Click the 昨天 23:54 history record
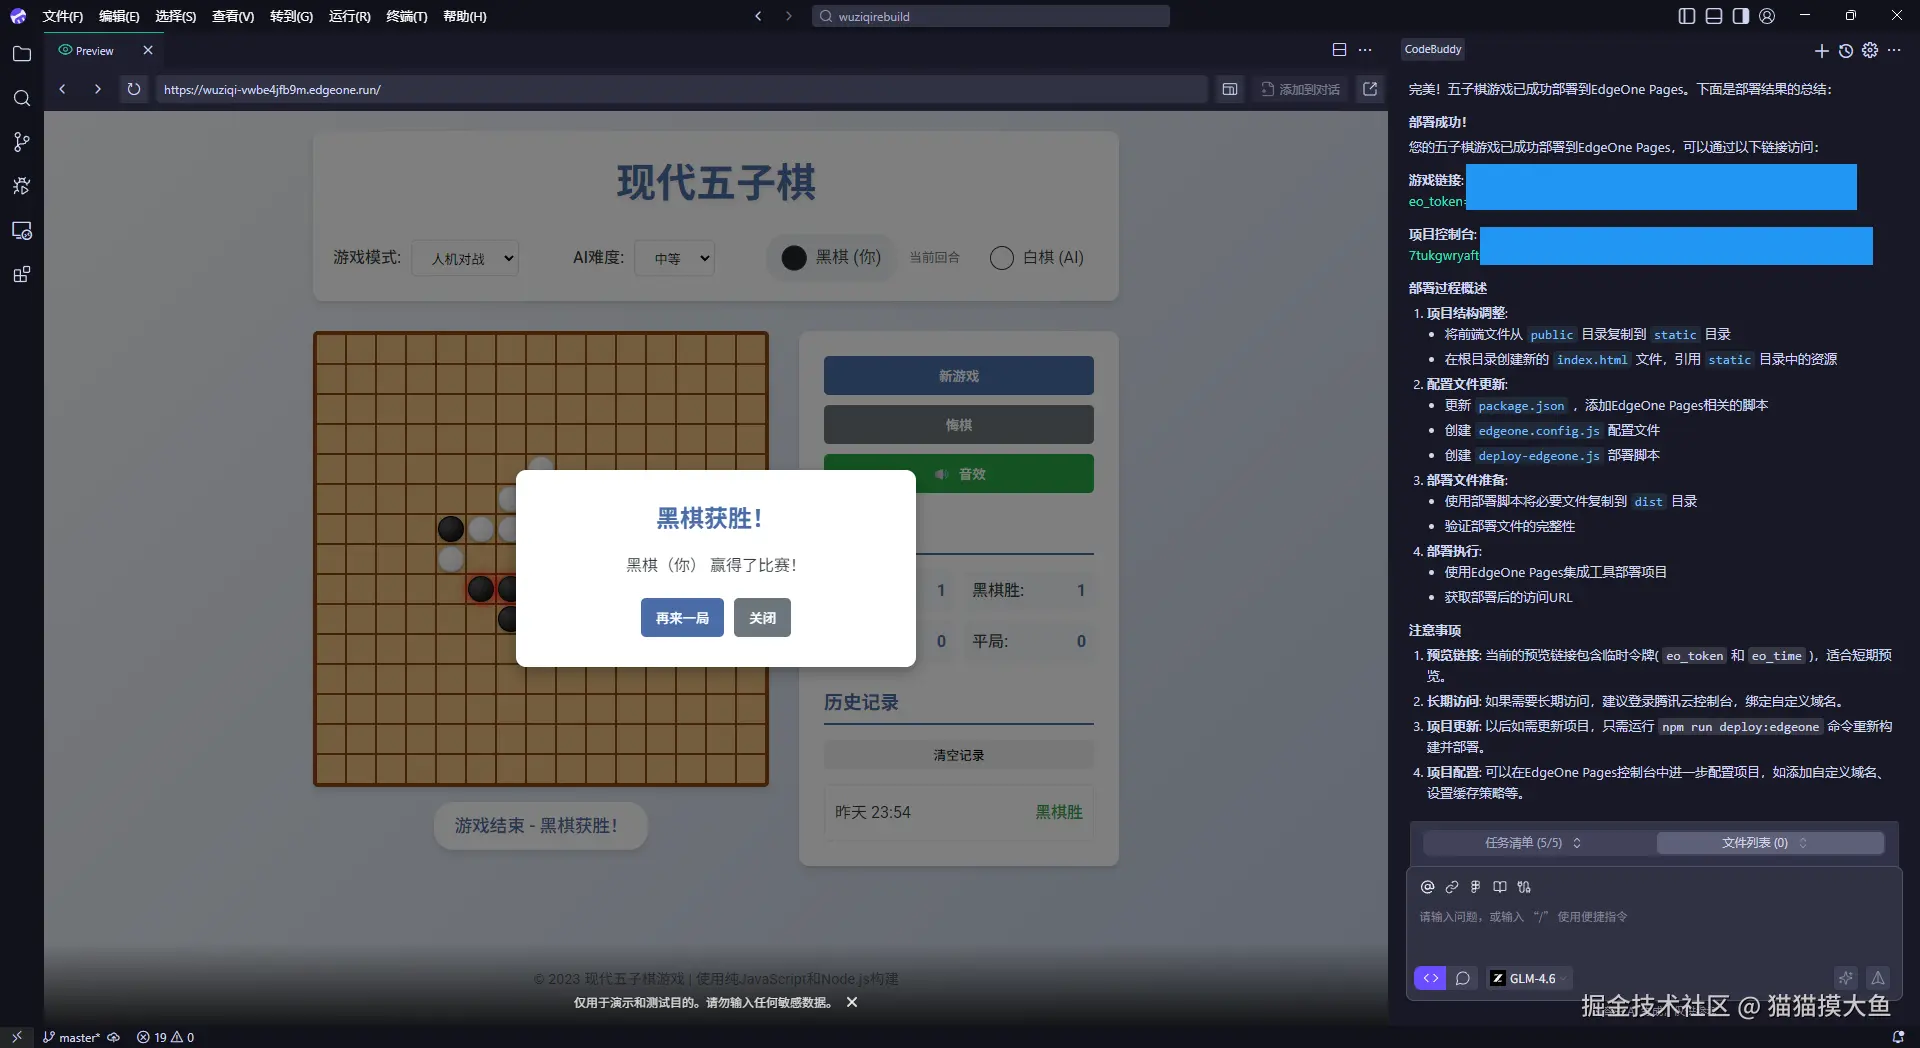This screenshot has width=1920, height=1048. pos(959,812)
